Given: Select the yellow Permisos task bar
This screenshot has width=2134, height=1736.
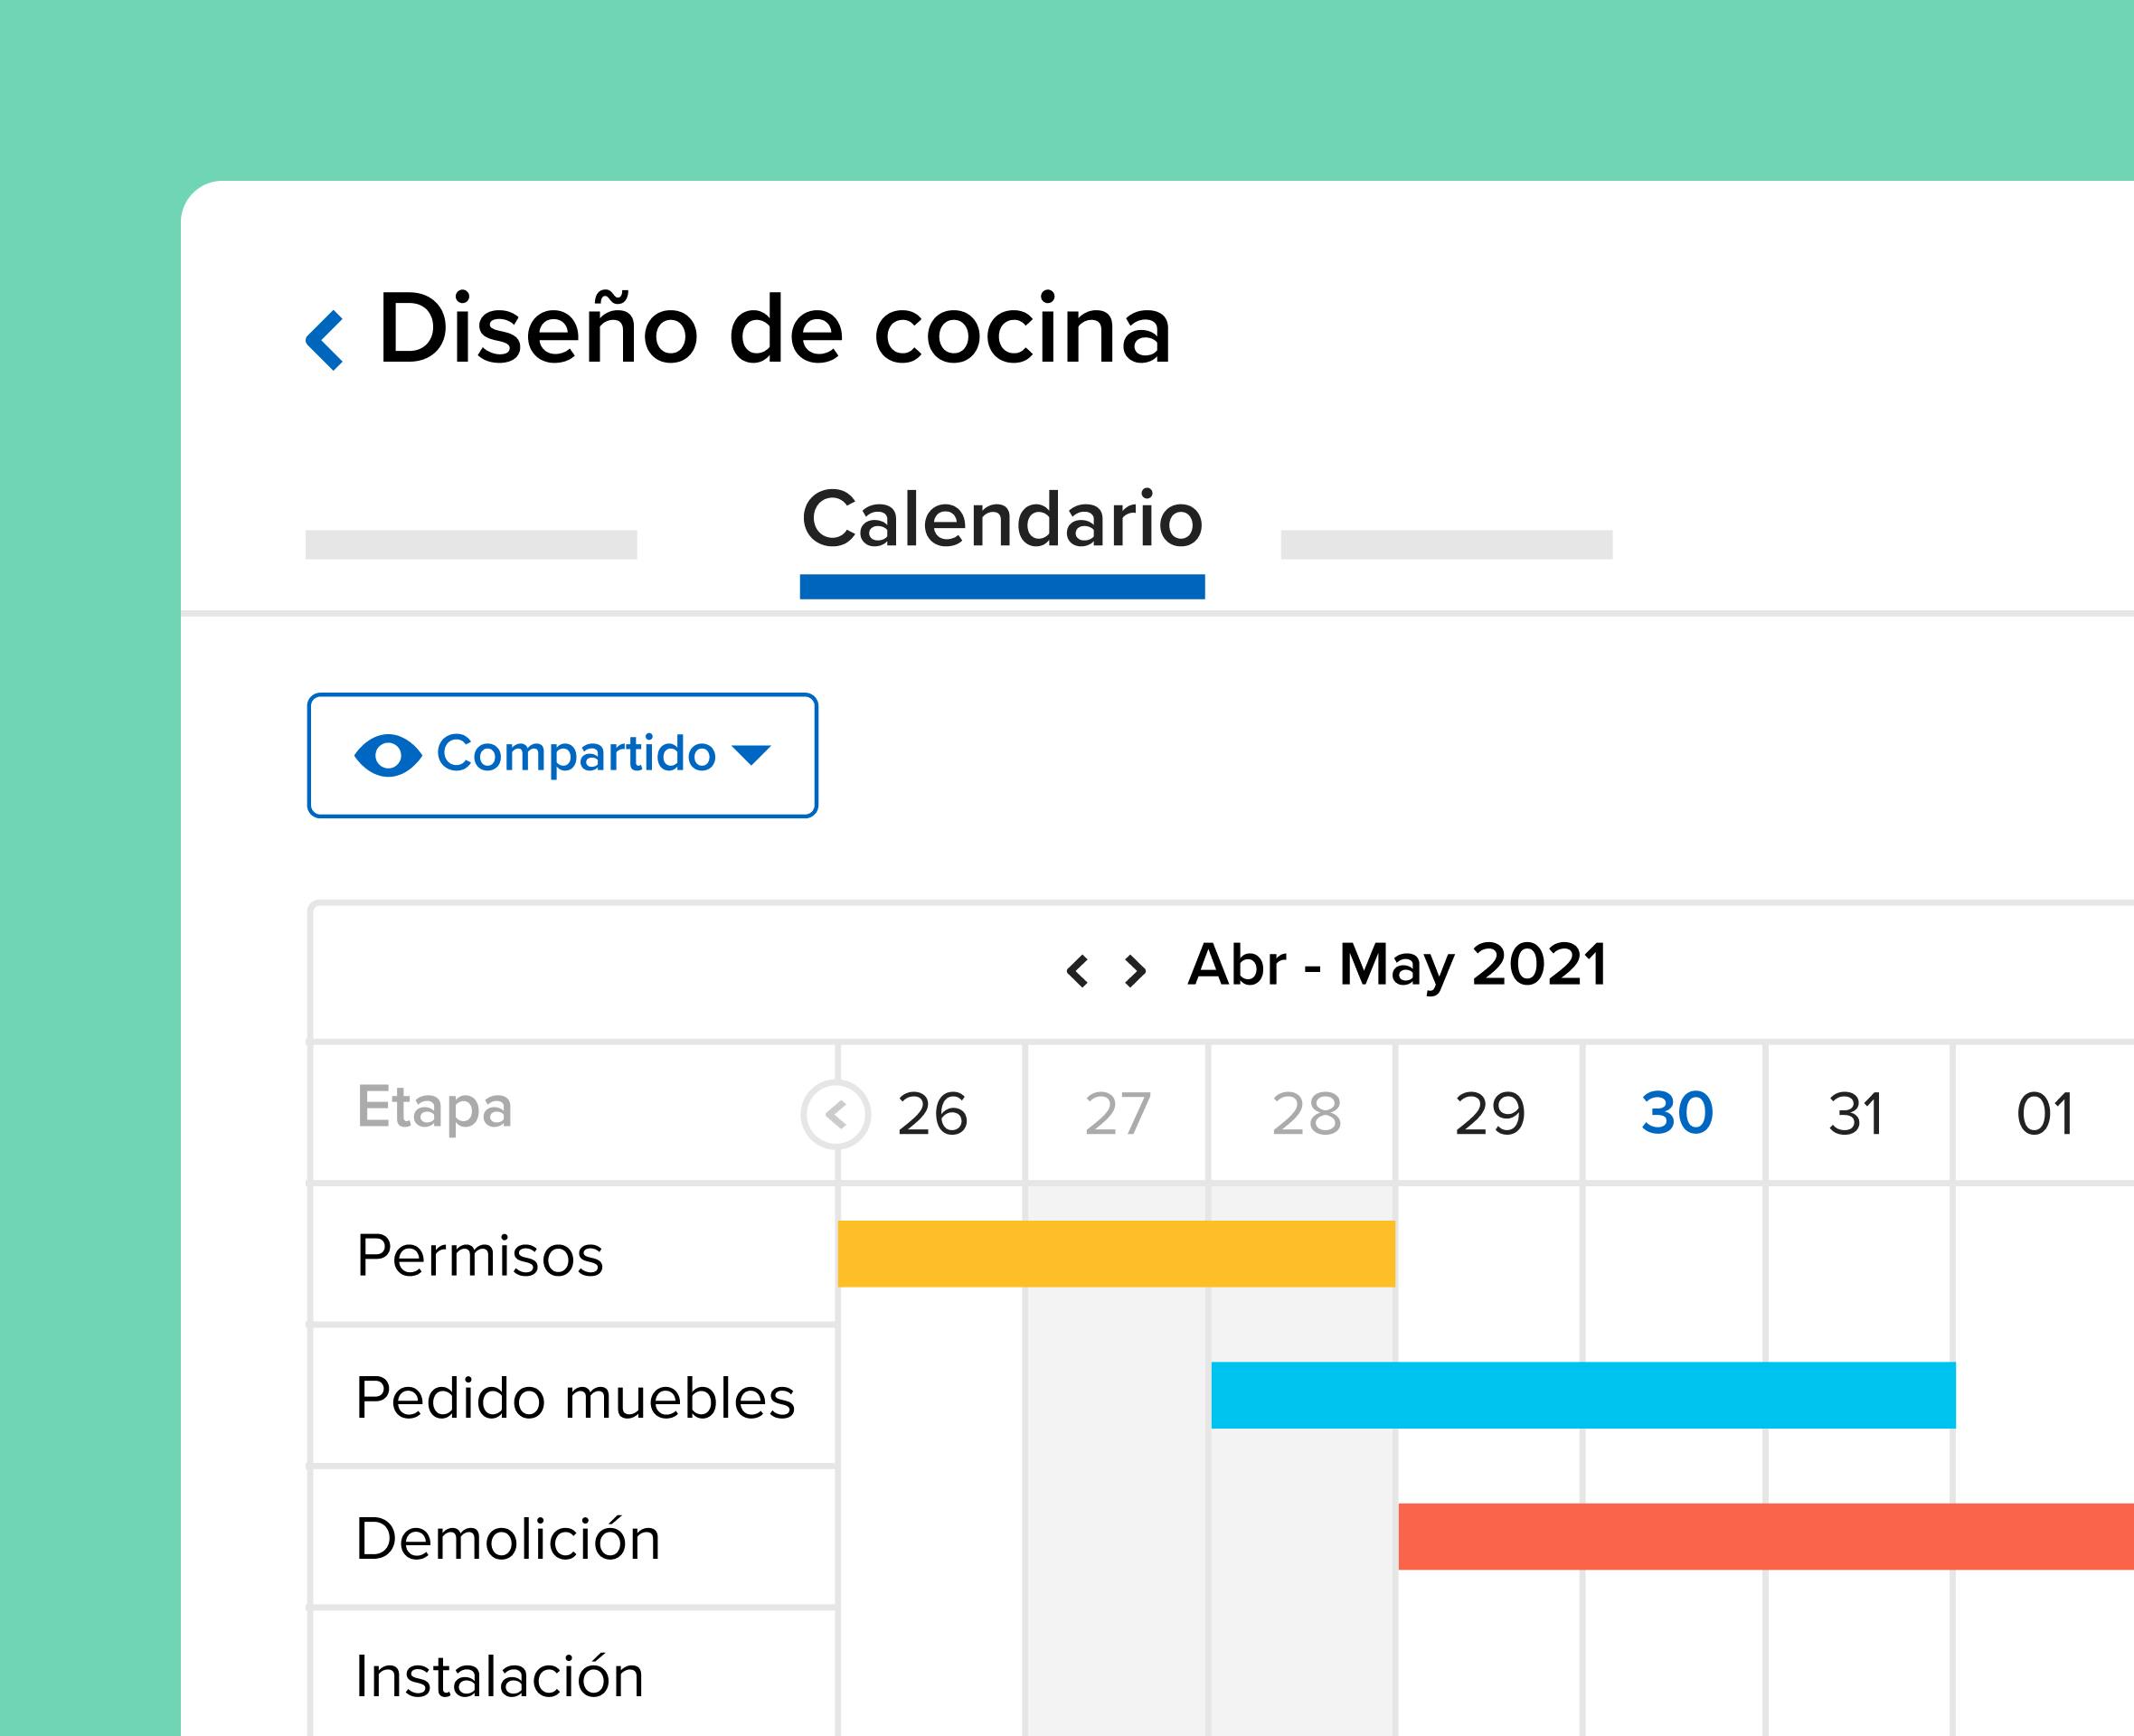Looking at the screenshot, I should [x=1116, y=1253].
